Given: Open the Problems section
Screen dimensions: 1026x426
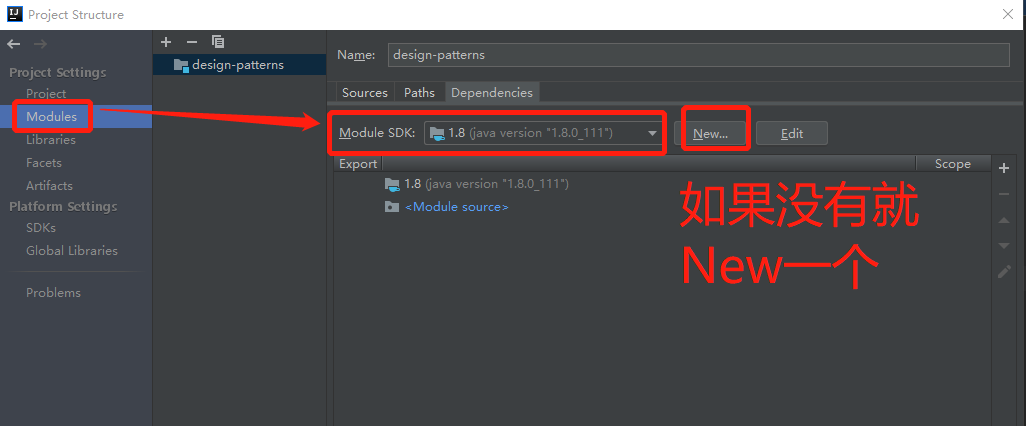Looking at the screenshot, I should point(53,293).
